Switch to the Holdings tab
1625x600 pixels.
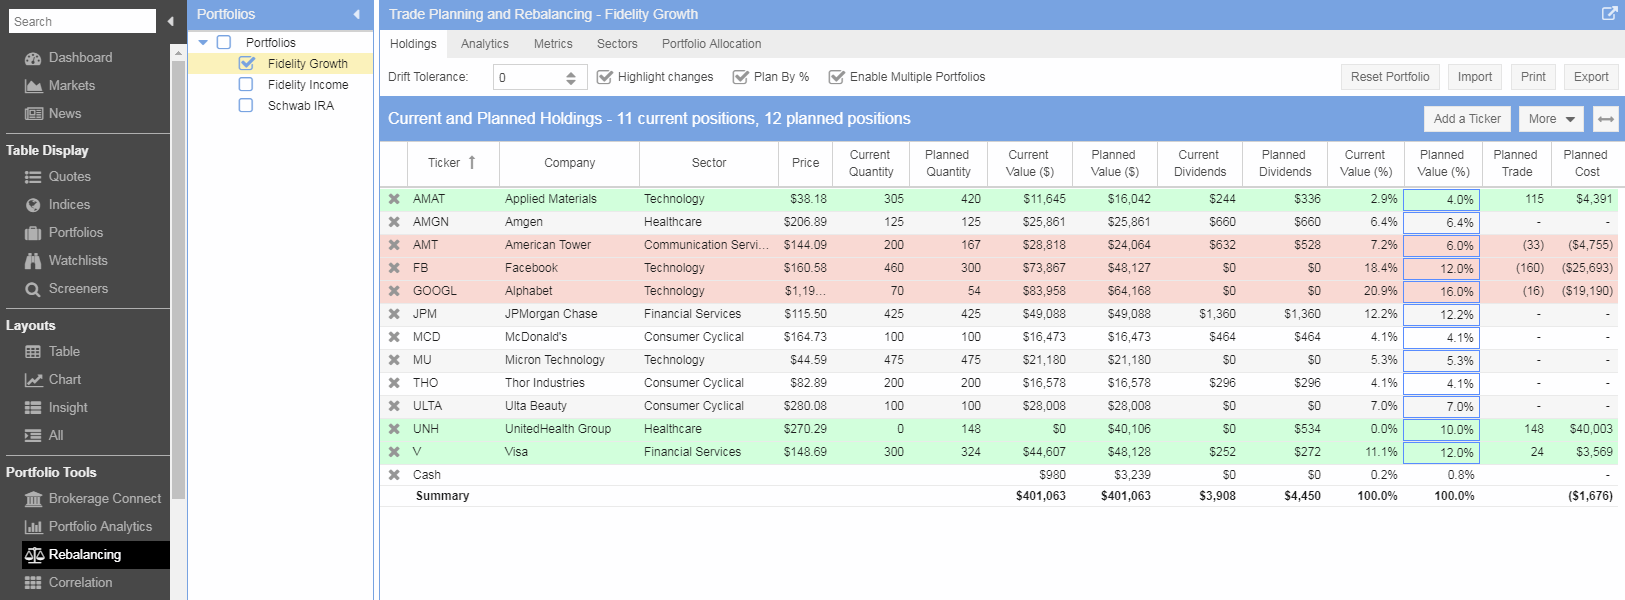coord(413,44)
